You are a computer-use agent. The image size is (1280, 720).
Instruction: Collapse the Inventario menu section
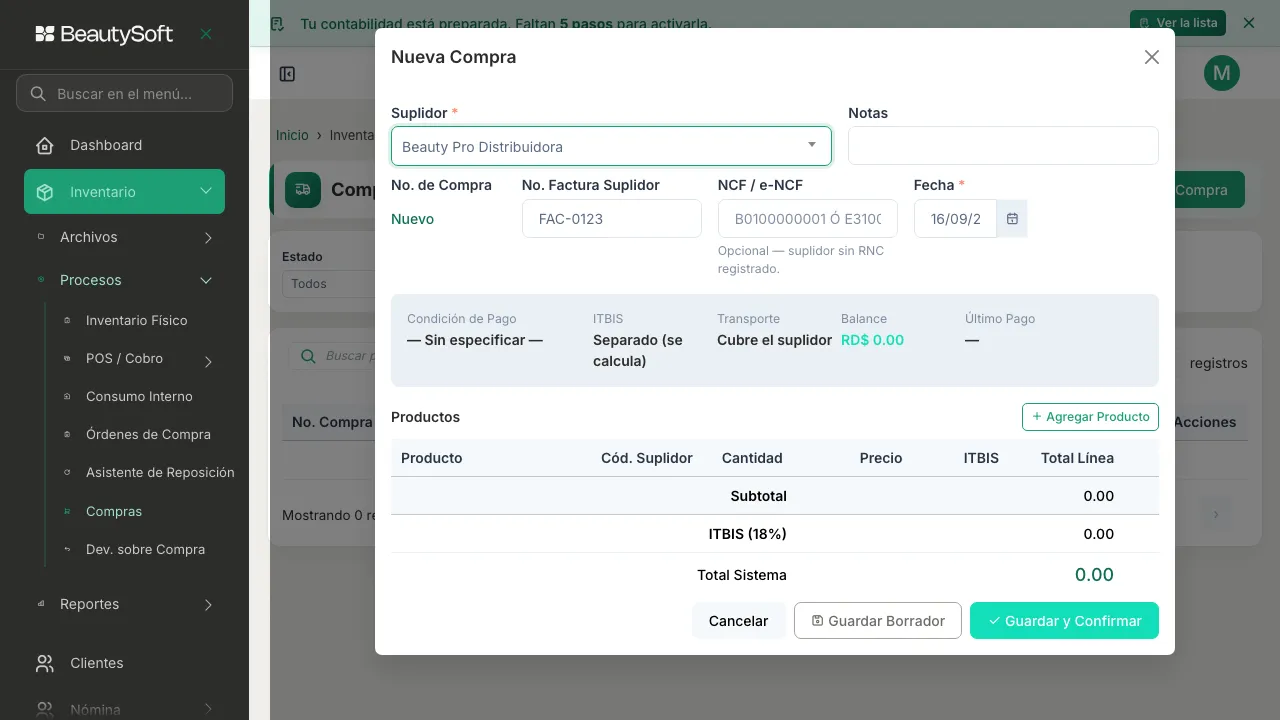coord(206,192)
